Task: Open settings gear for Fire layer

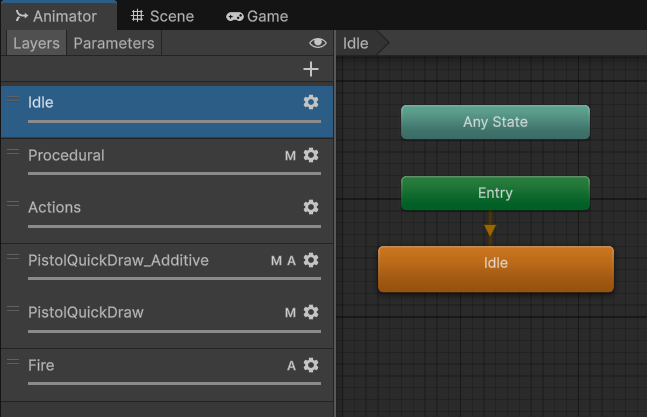Action: pos(311,365)
